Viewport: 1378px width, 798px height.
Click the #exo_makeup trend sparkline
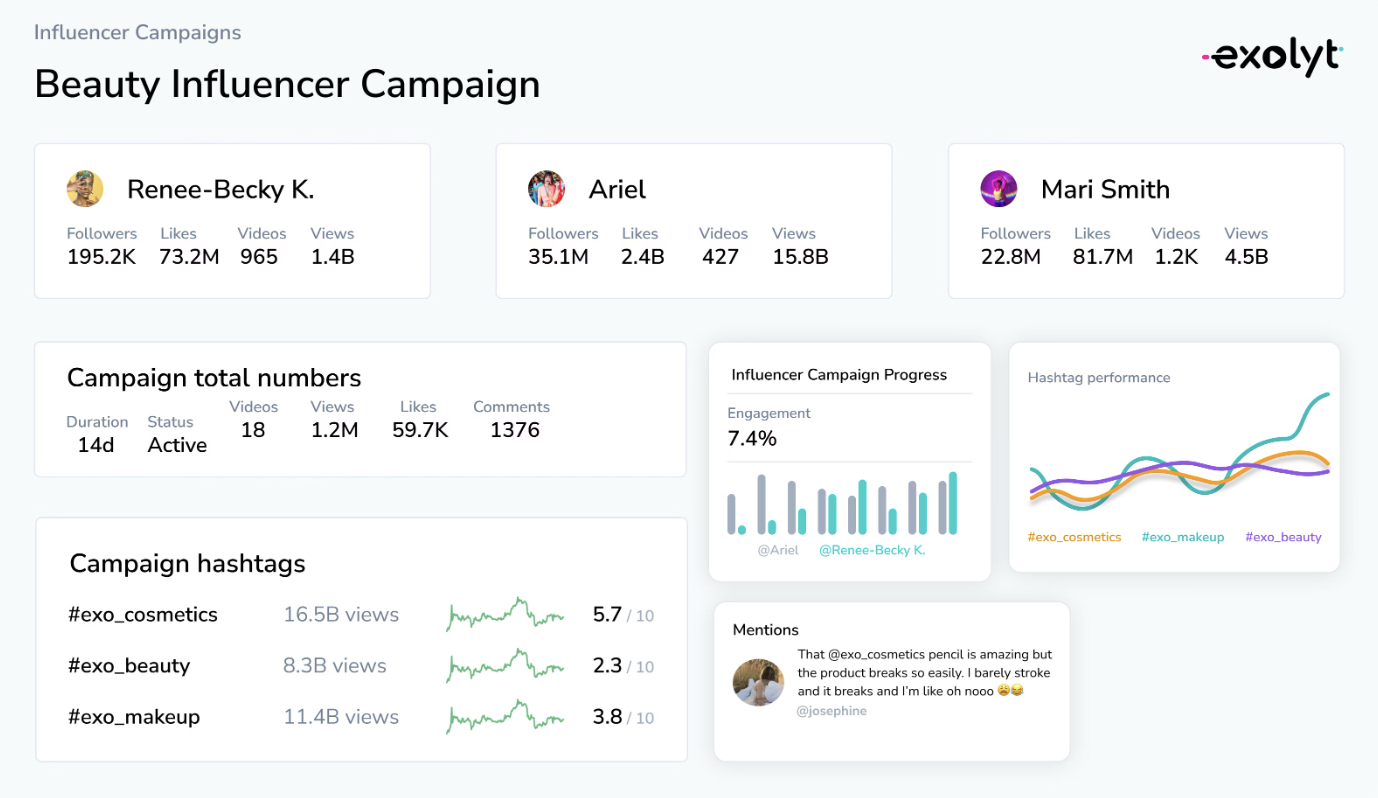[505, 717]
